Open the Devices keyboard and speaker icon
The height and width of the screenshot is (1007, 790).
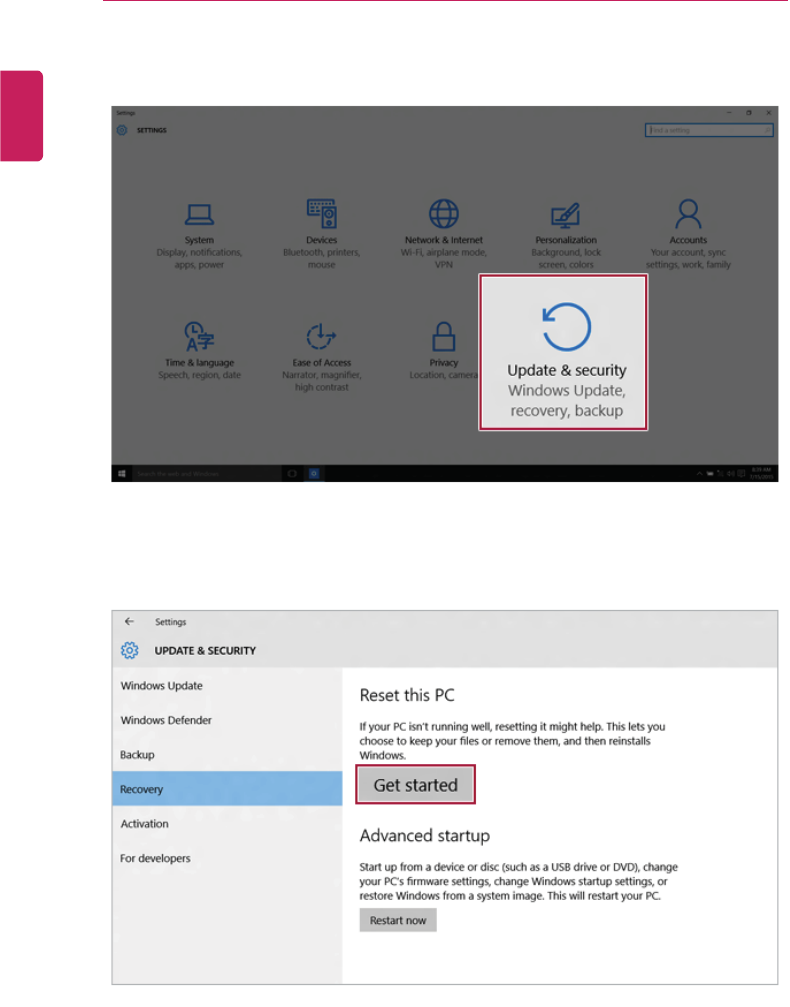point(322,213)
